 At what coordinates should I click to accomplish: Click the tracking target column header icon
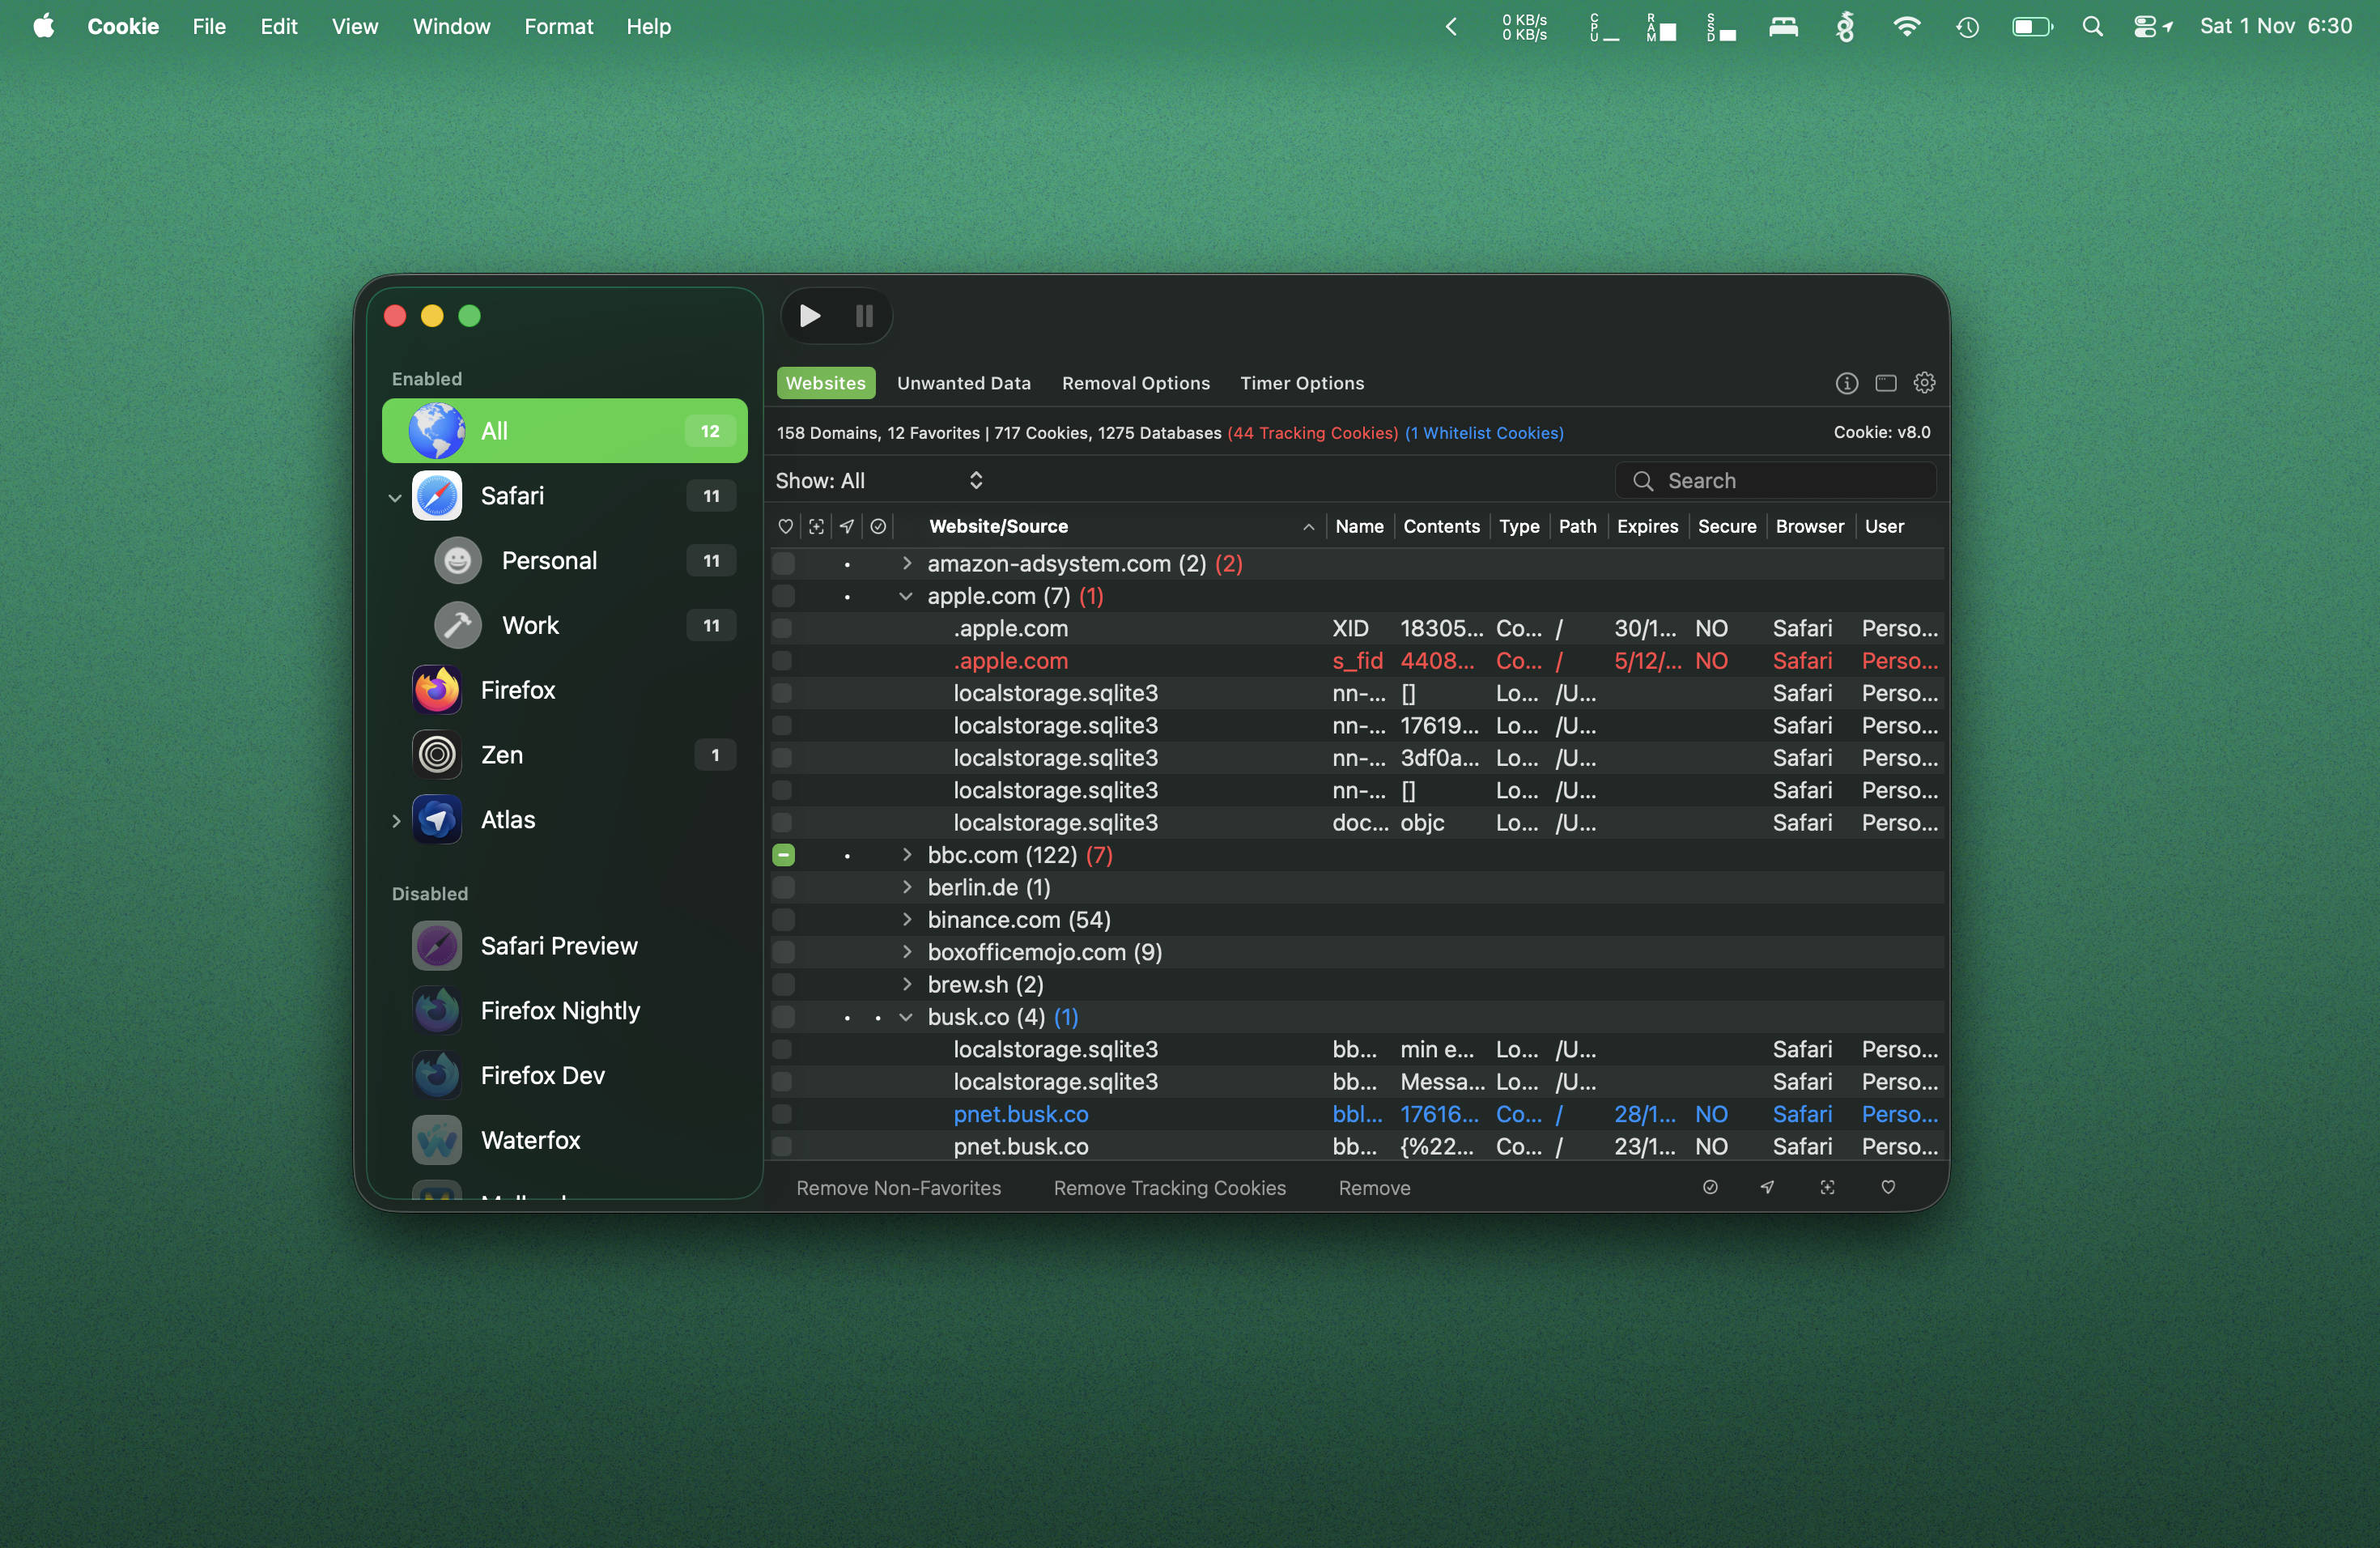click(x=816, y=526)
